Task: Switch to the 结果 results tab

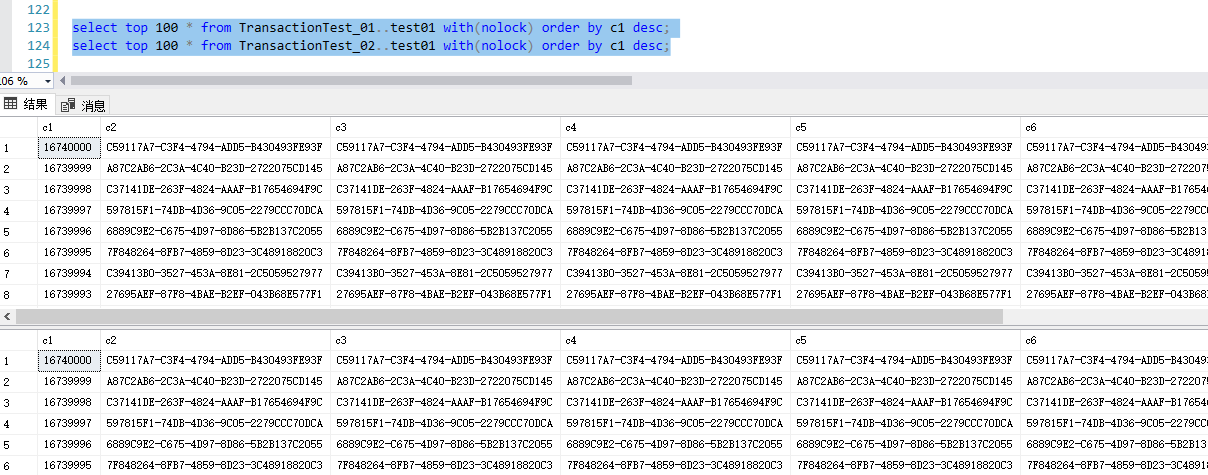Action: (26, 104)
